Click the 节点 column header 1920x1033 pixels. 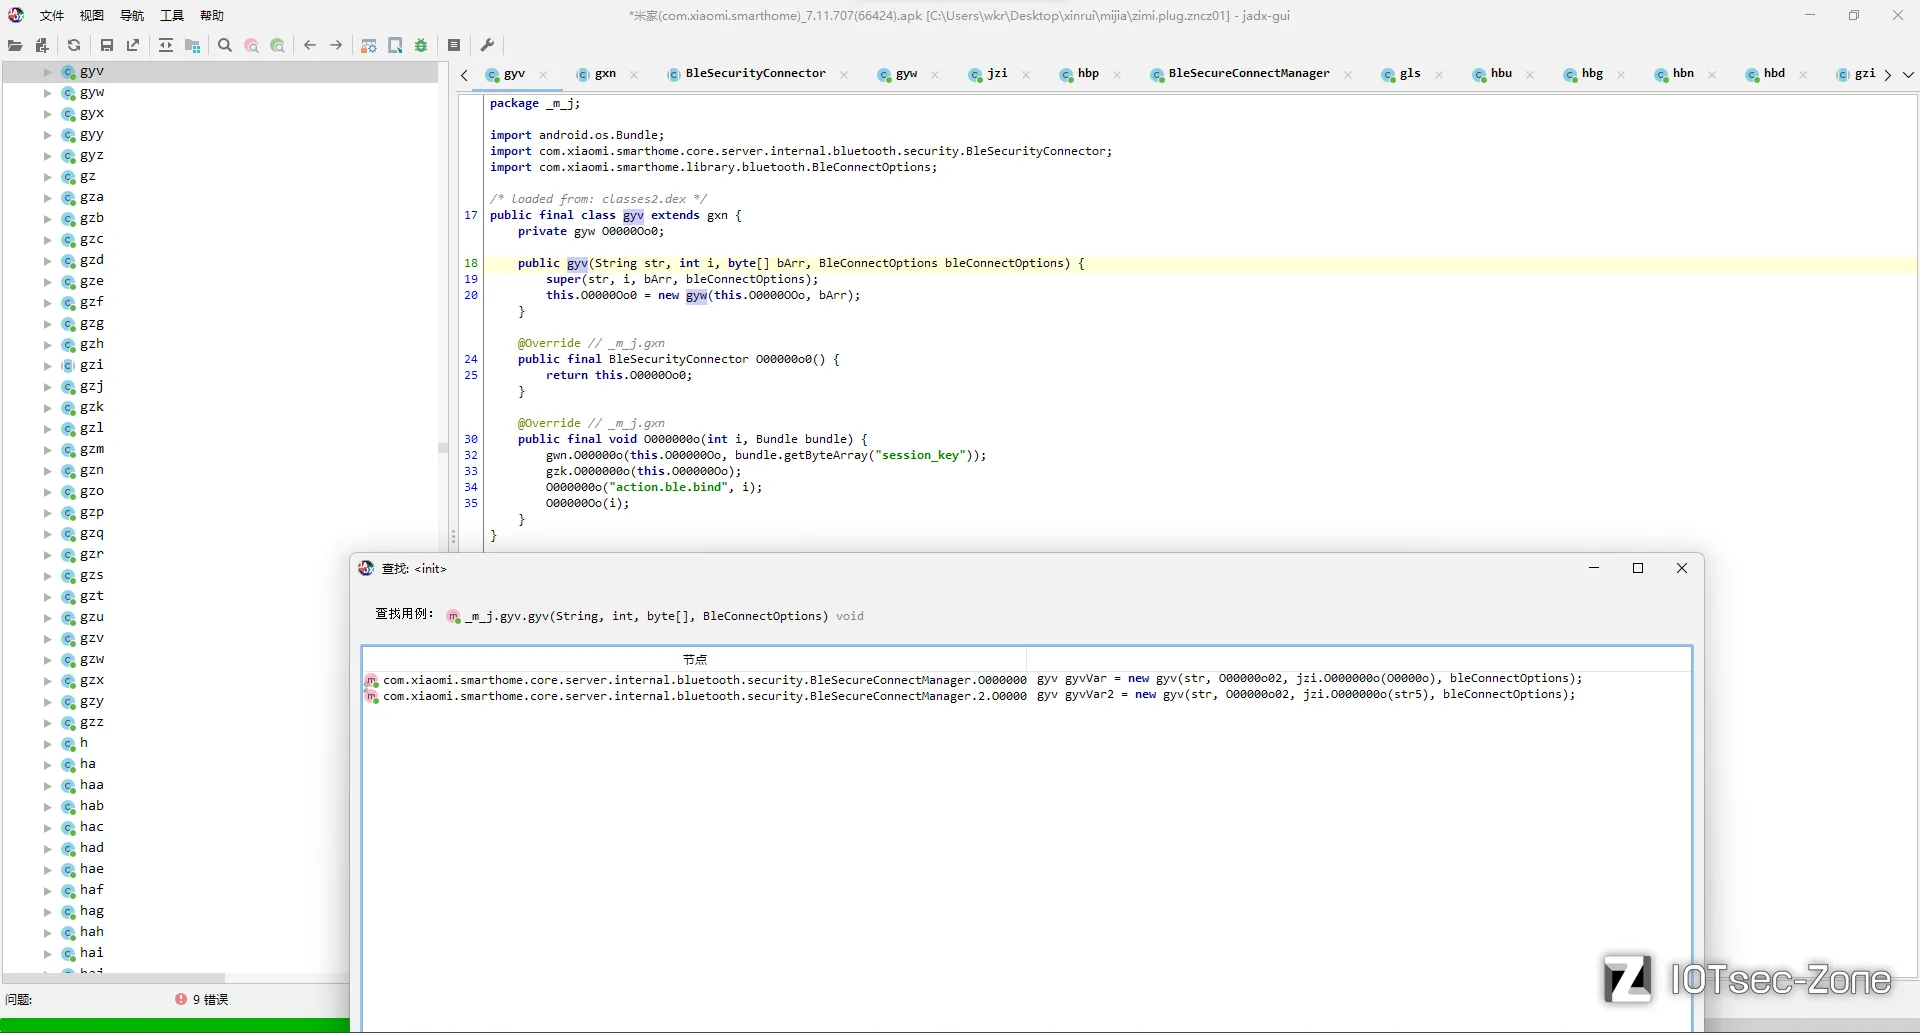695,659
